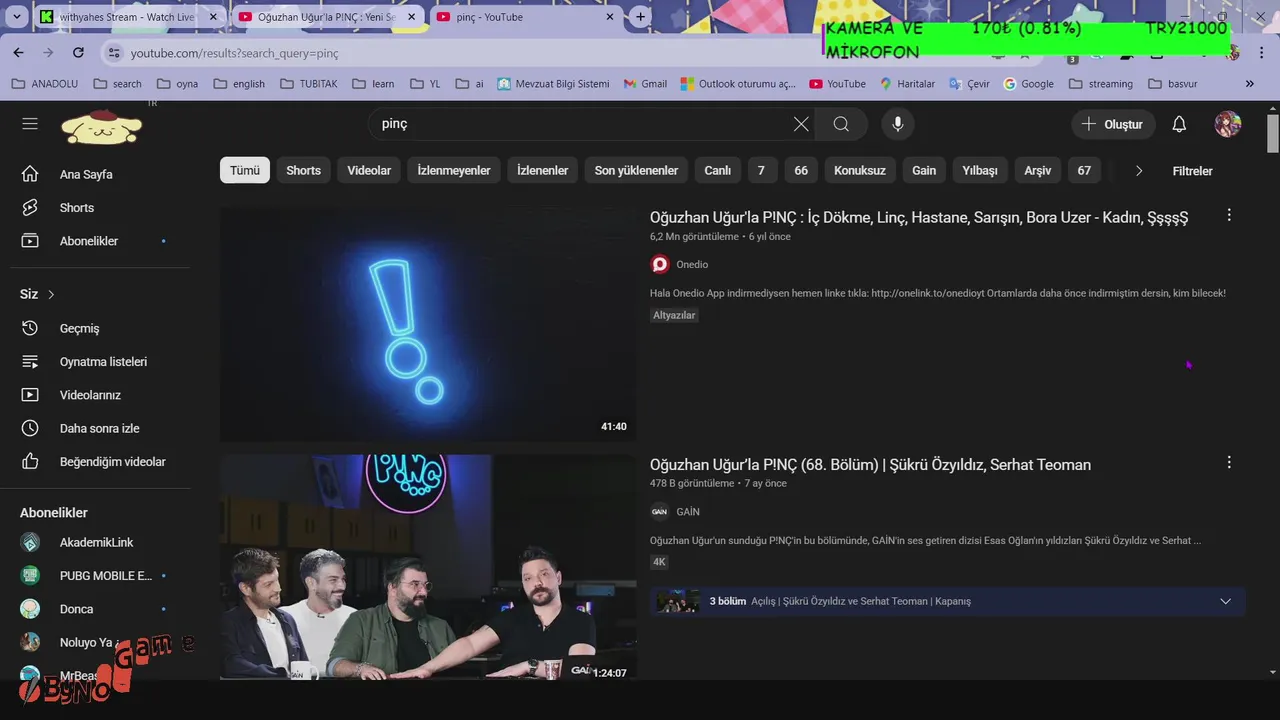Select the Son yüklenenler filter chip
1280x720 pixels.
point(636,170)
